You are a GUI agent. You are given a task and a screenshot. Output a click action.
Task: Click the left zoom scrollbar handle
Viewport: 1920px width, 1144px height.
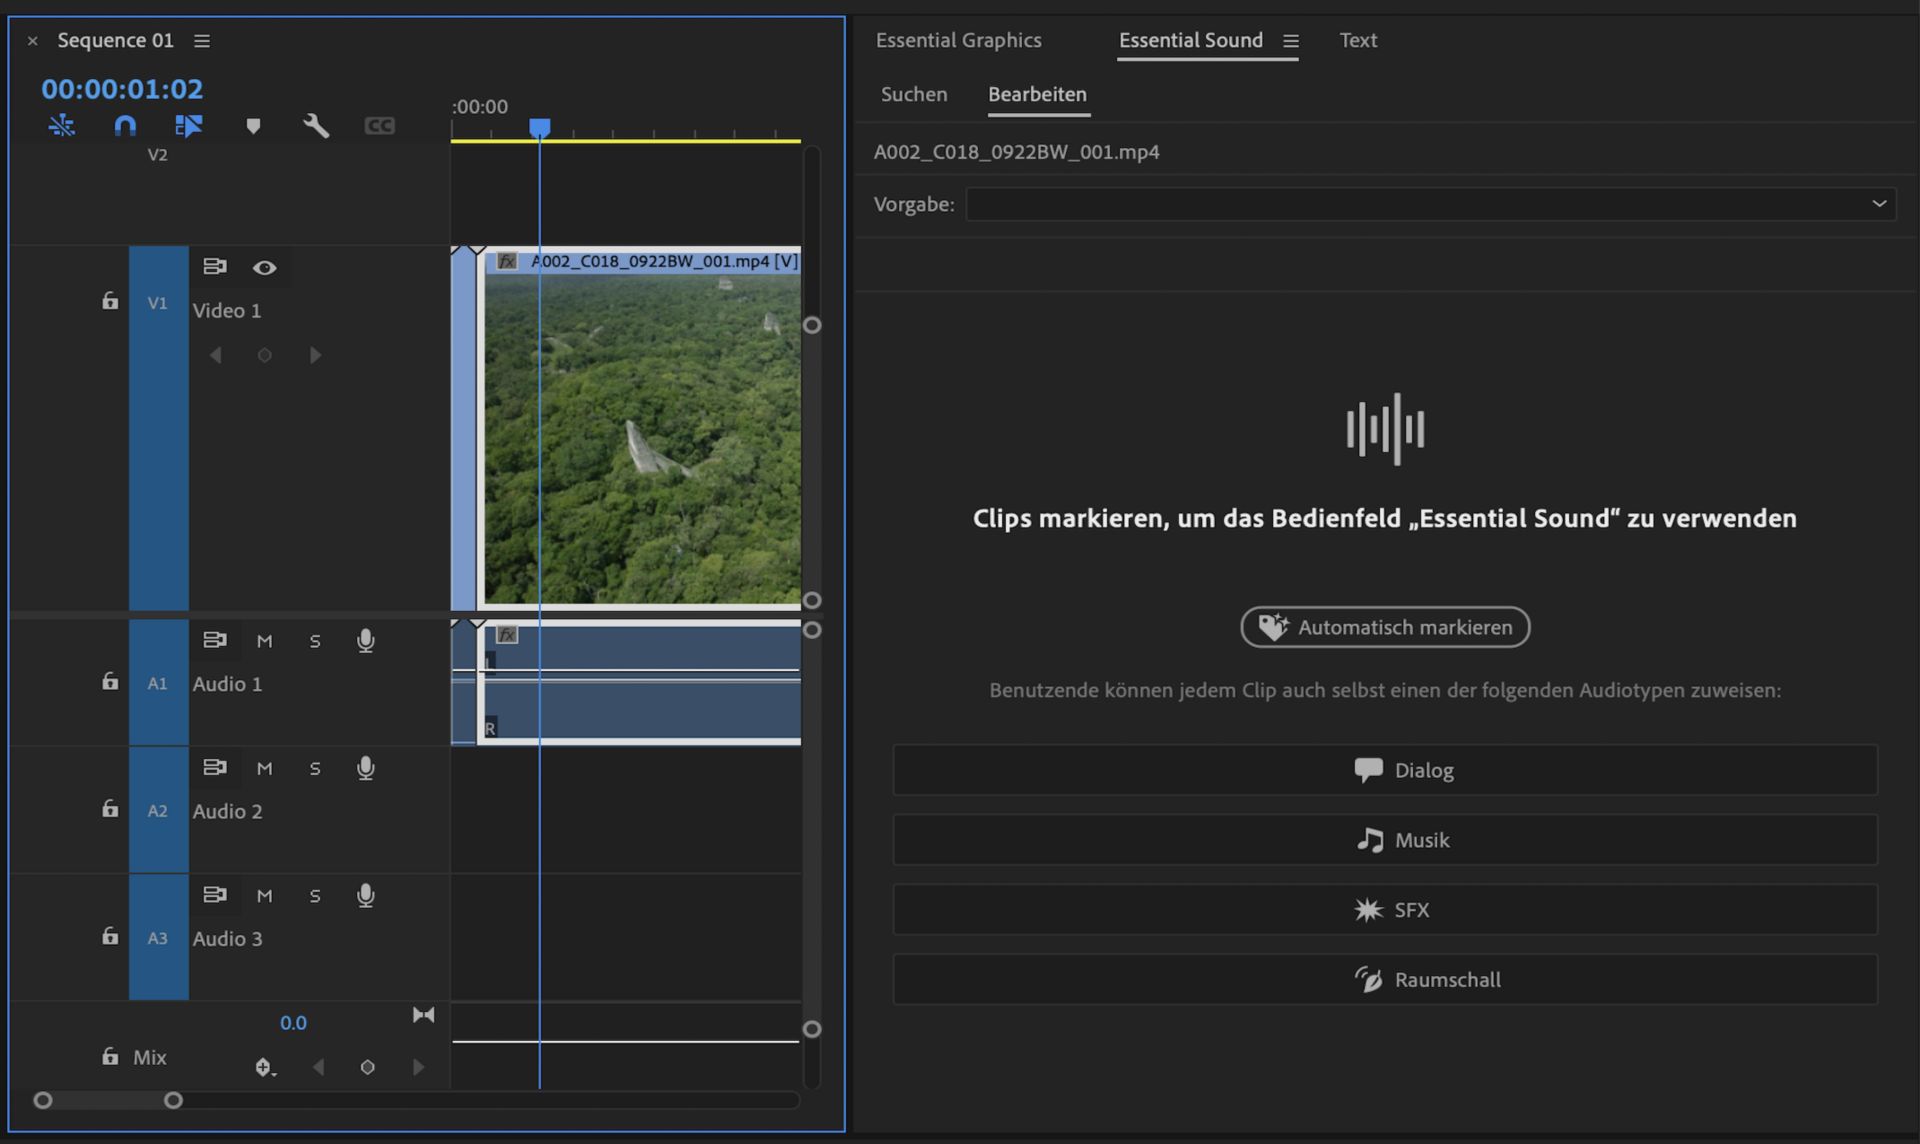click(x=43, y=1100)
